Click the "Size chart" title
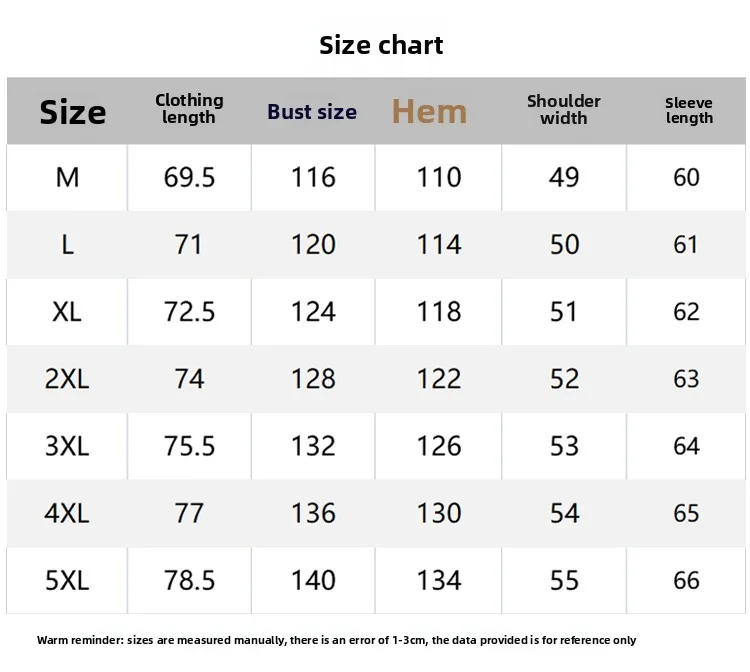The height and width of the screenshot is (672, 750). point(381,45)
